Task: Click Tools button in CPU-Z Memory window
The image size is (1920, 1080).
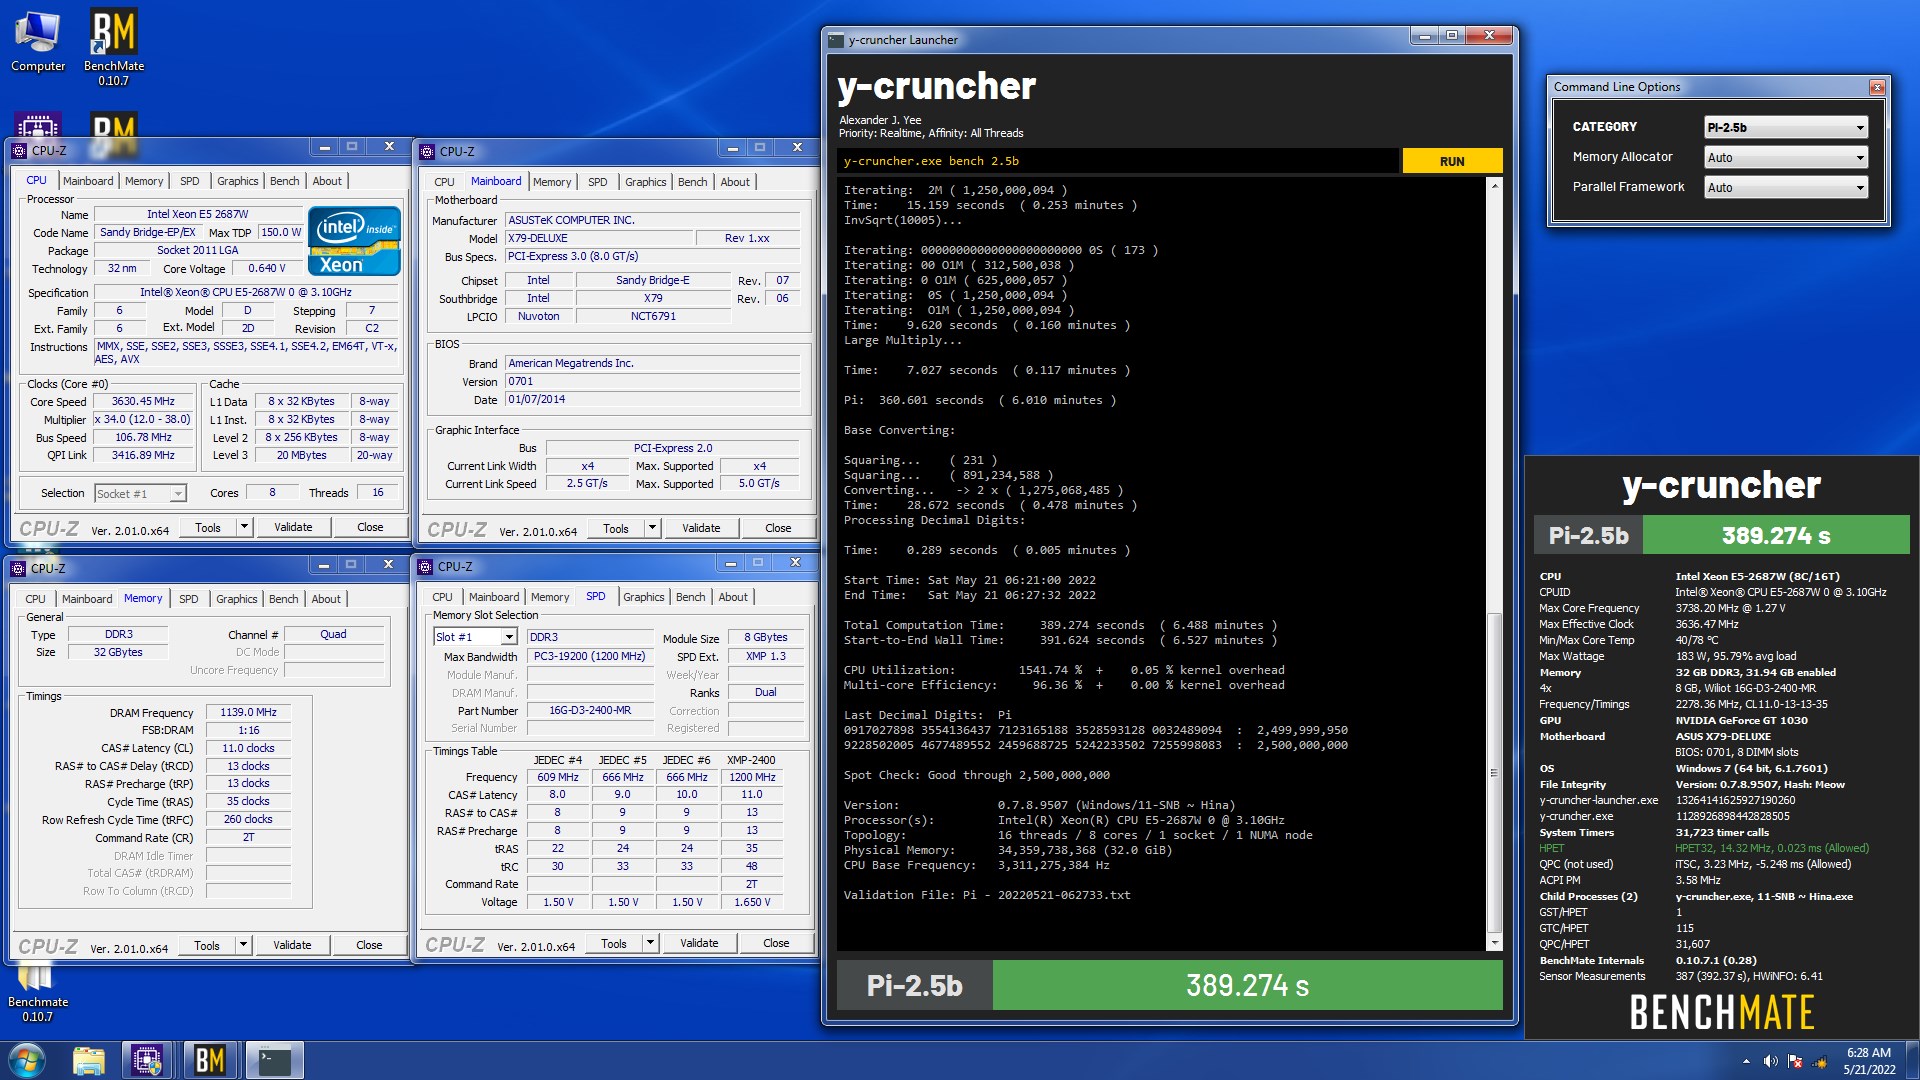Action: [x=207, y=945]
